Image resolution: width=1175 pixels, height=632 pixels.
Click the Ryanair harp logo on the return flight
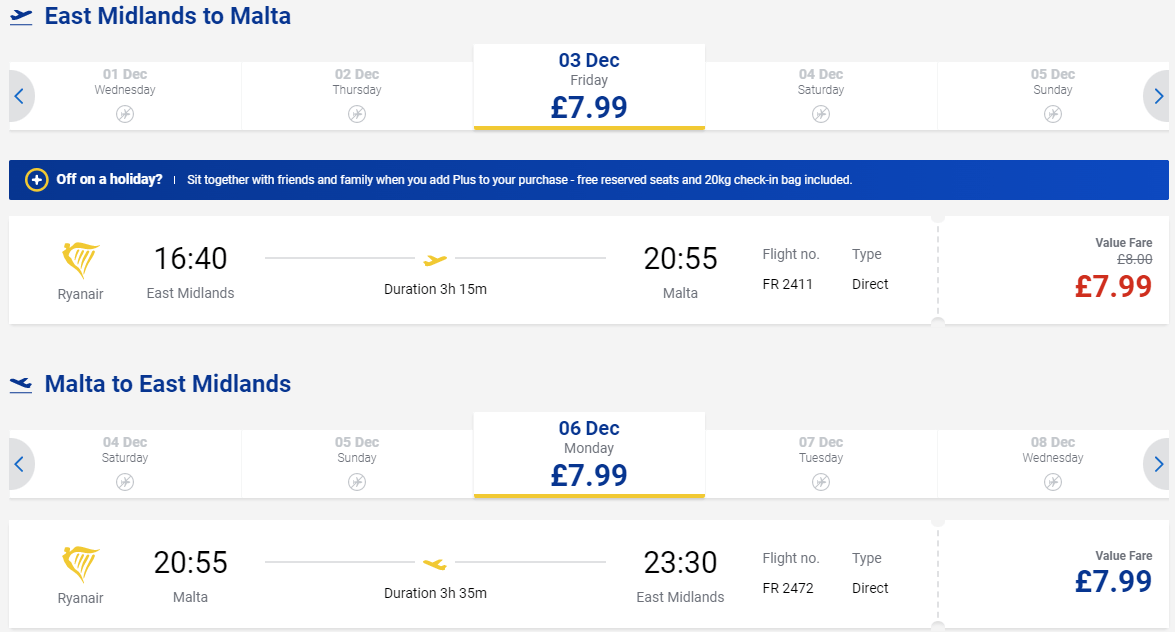coord(81,565)
